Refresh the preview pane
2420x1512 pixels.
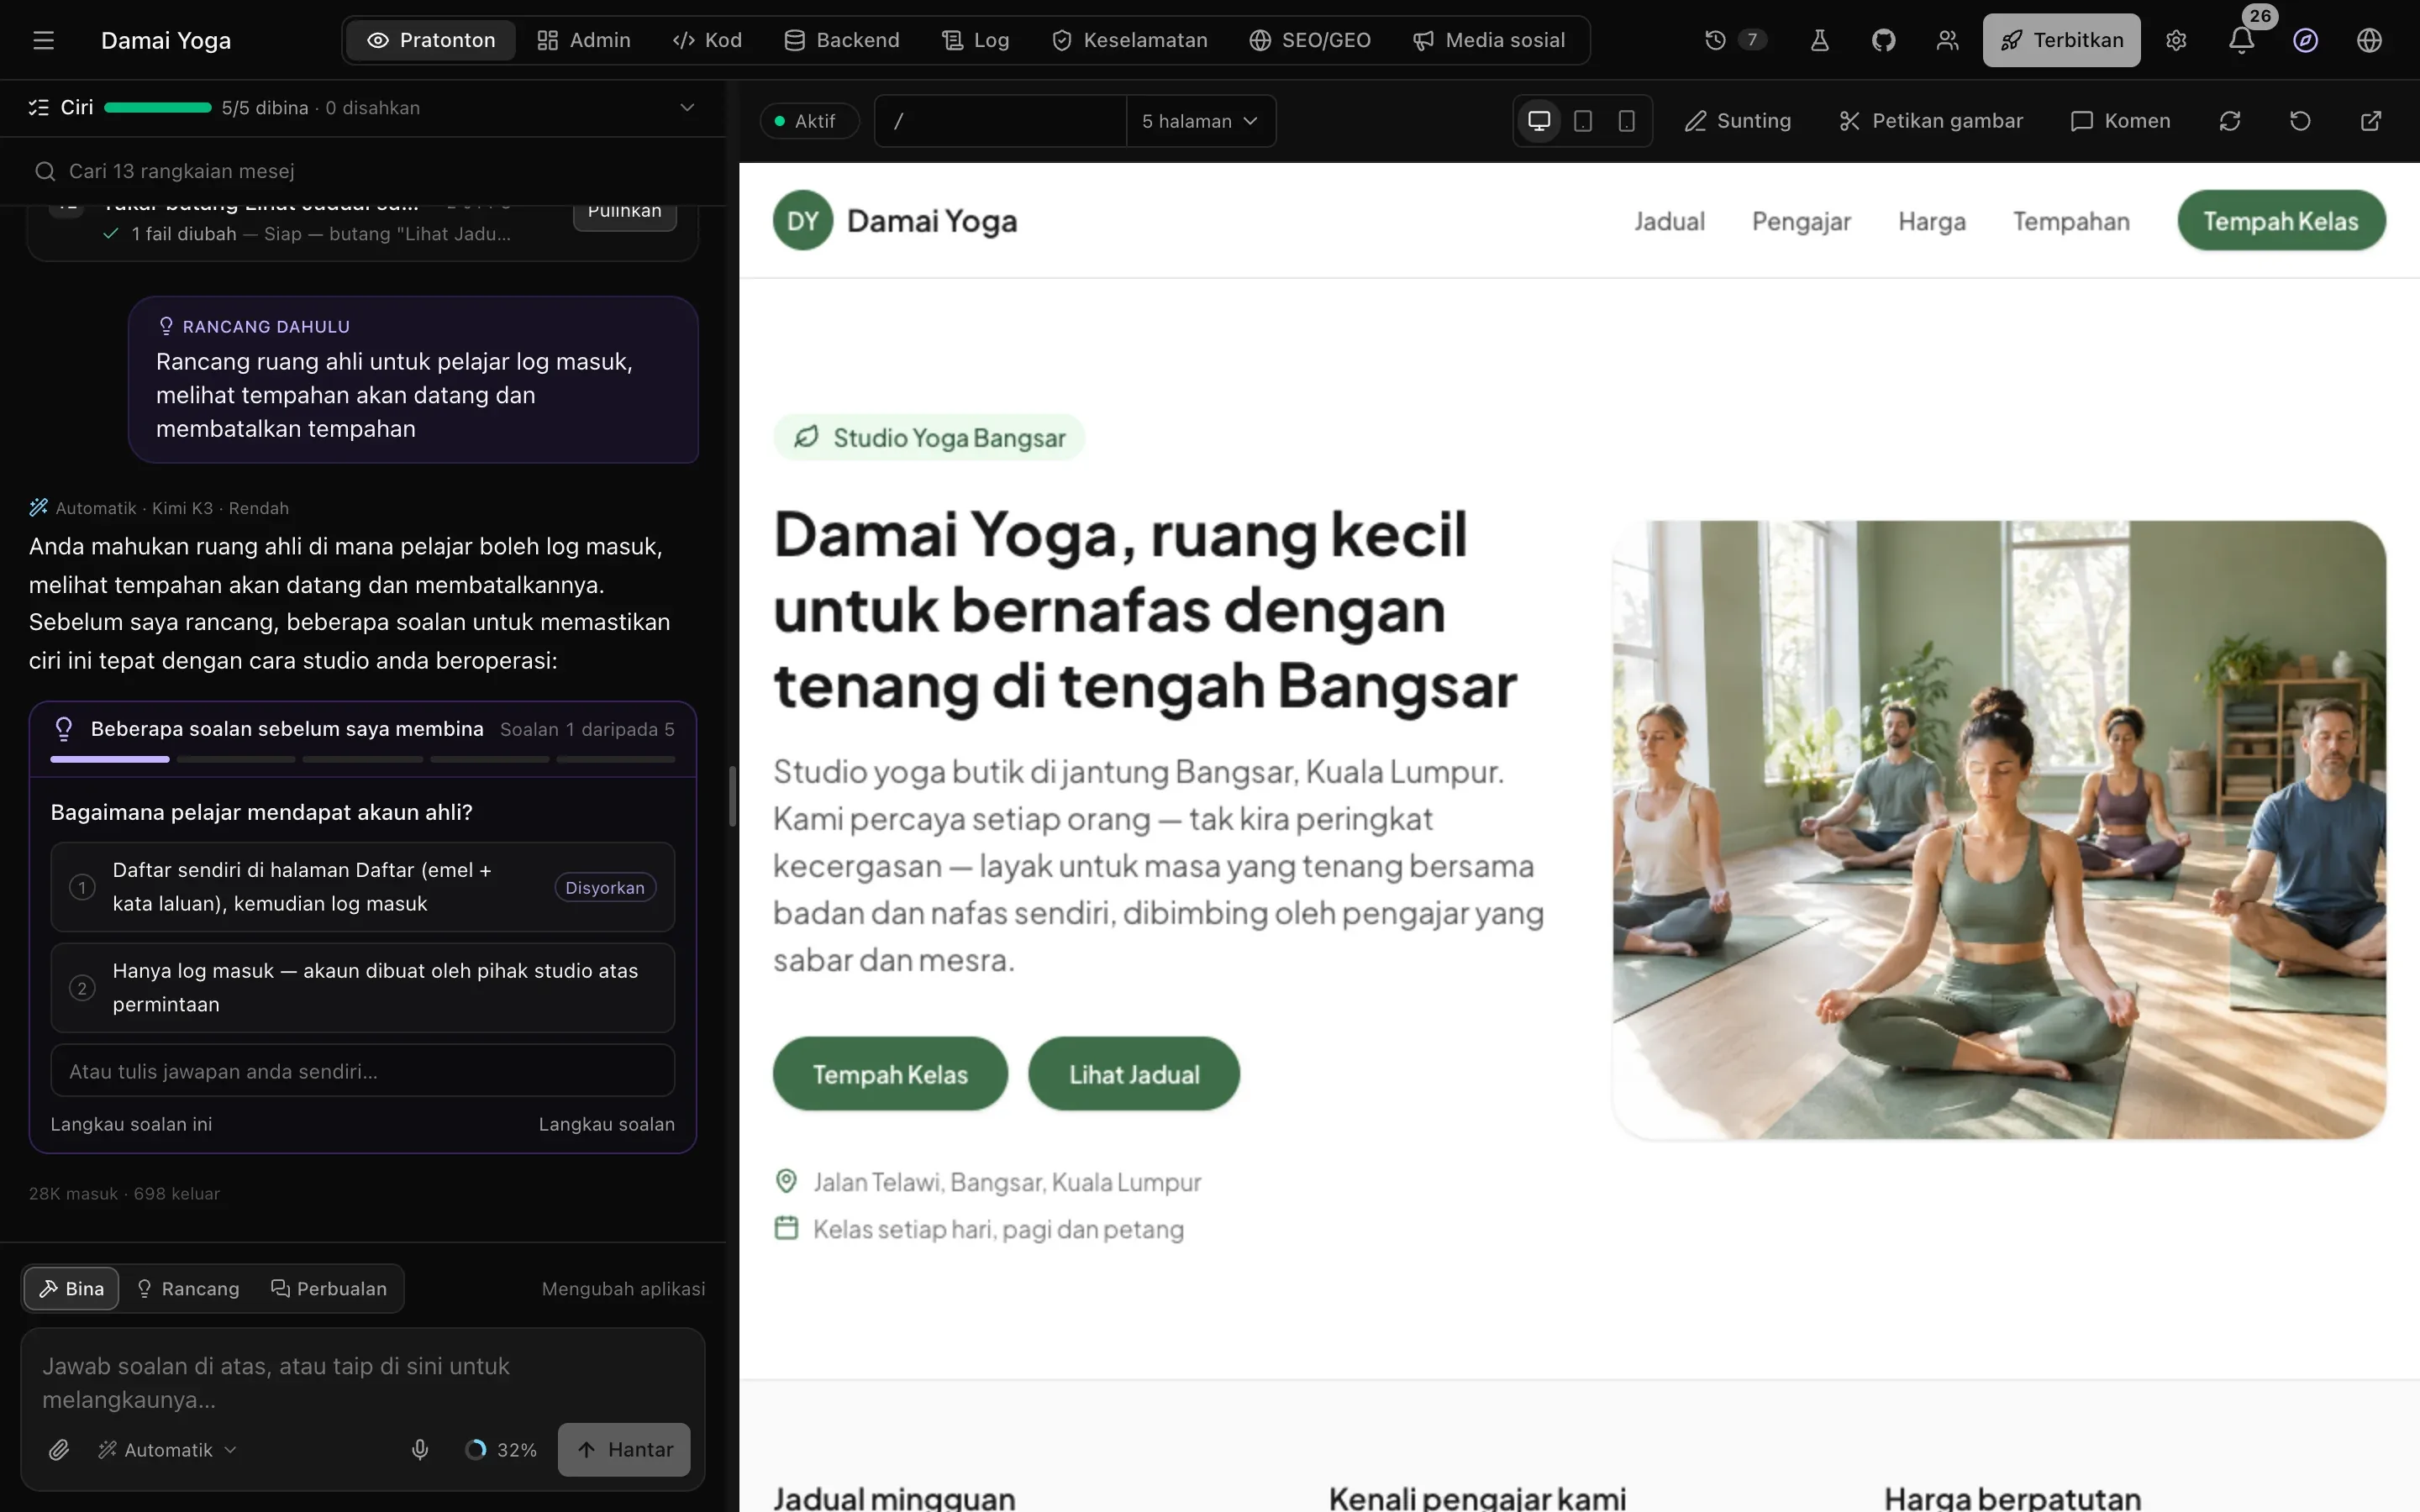click(2230, 121)
